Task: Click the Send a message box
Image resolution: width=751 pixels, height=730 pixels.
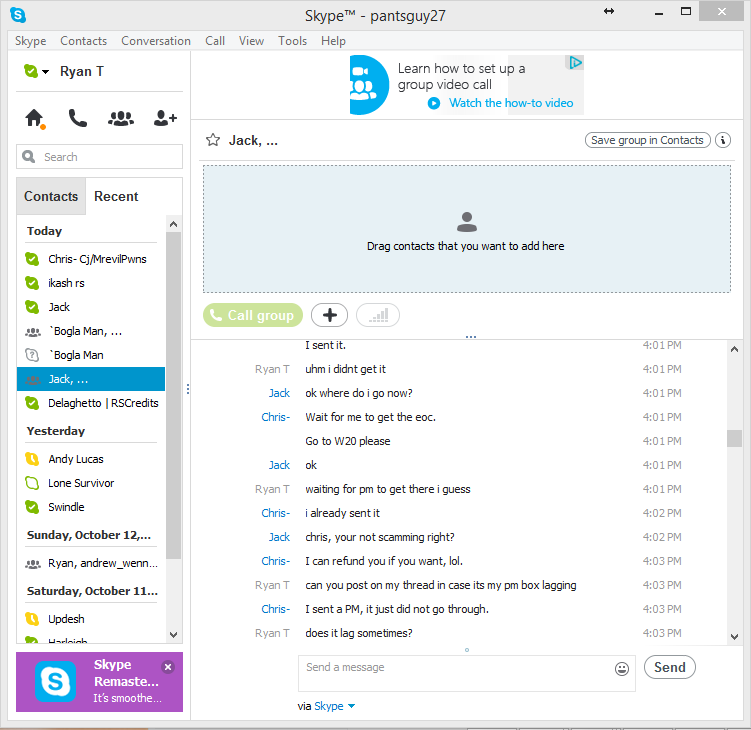Action: point(467,673)
